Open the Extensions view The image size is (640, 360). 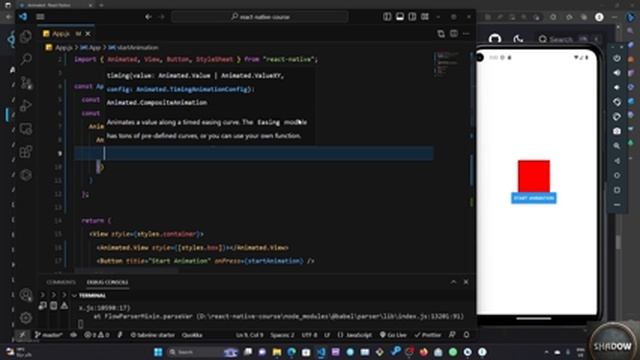(x=26, y=152)
